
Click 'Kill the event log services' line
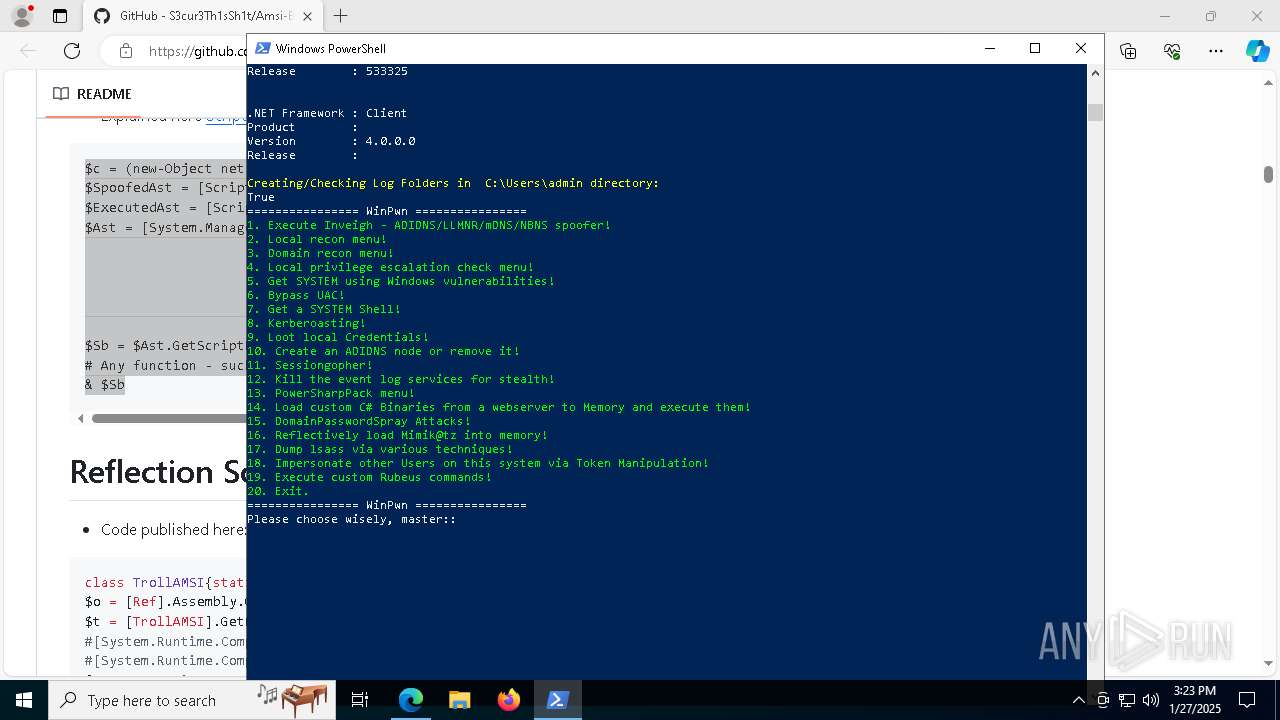pos(401,379)
